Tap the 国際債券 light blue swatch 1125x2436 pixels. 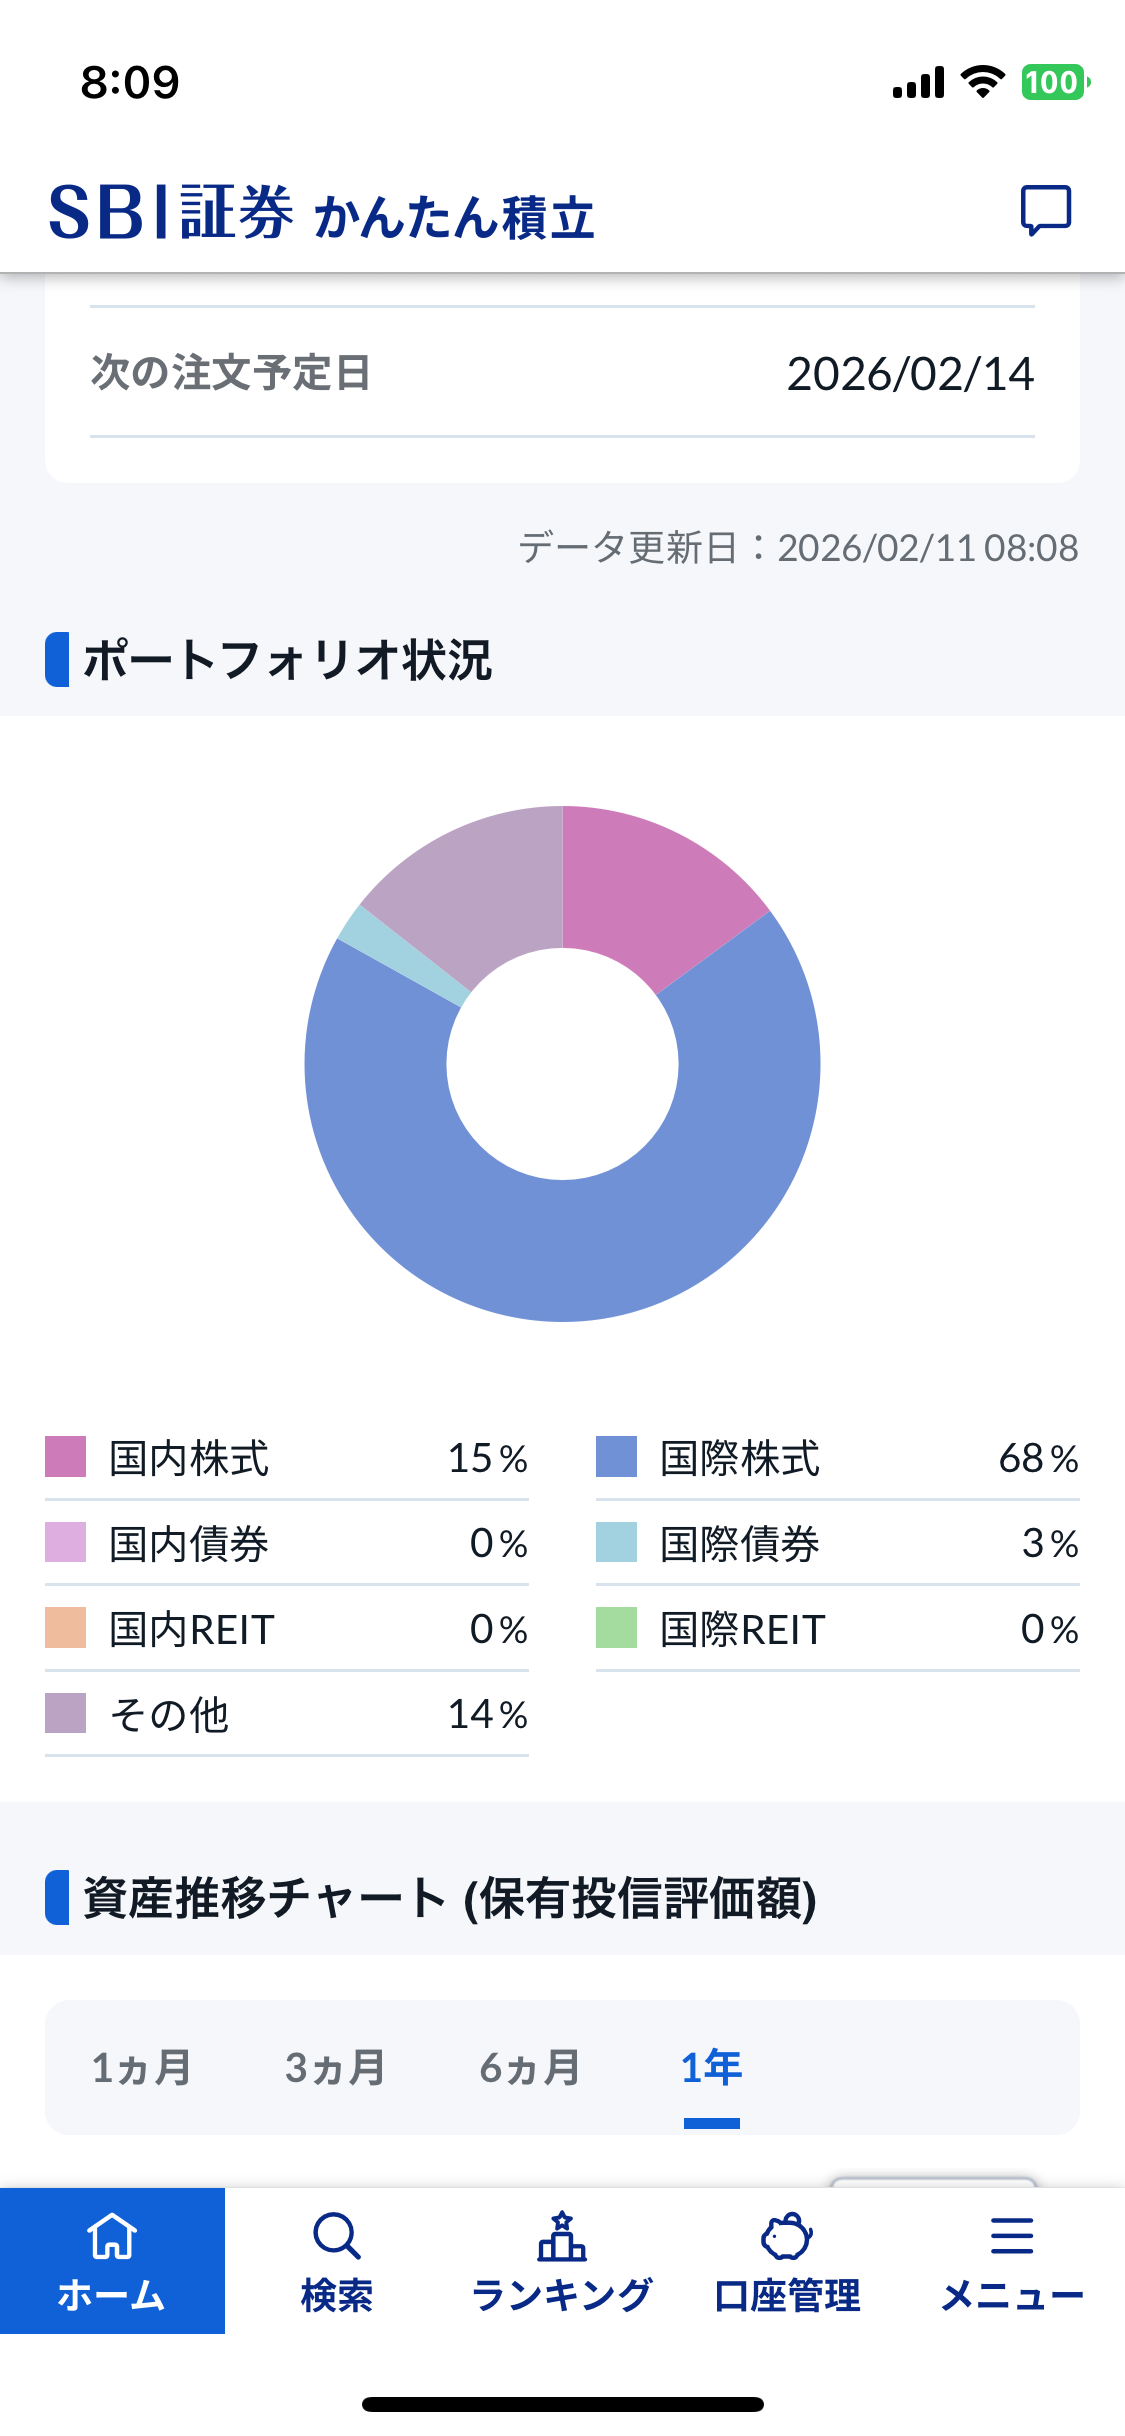click(x=616, y=1542)
